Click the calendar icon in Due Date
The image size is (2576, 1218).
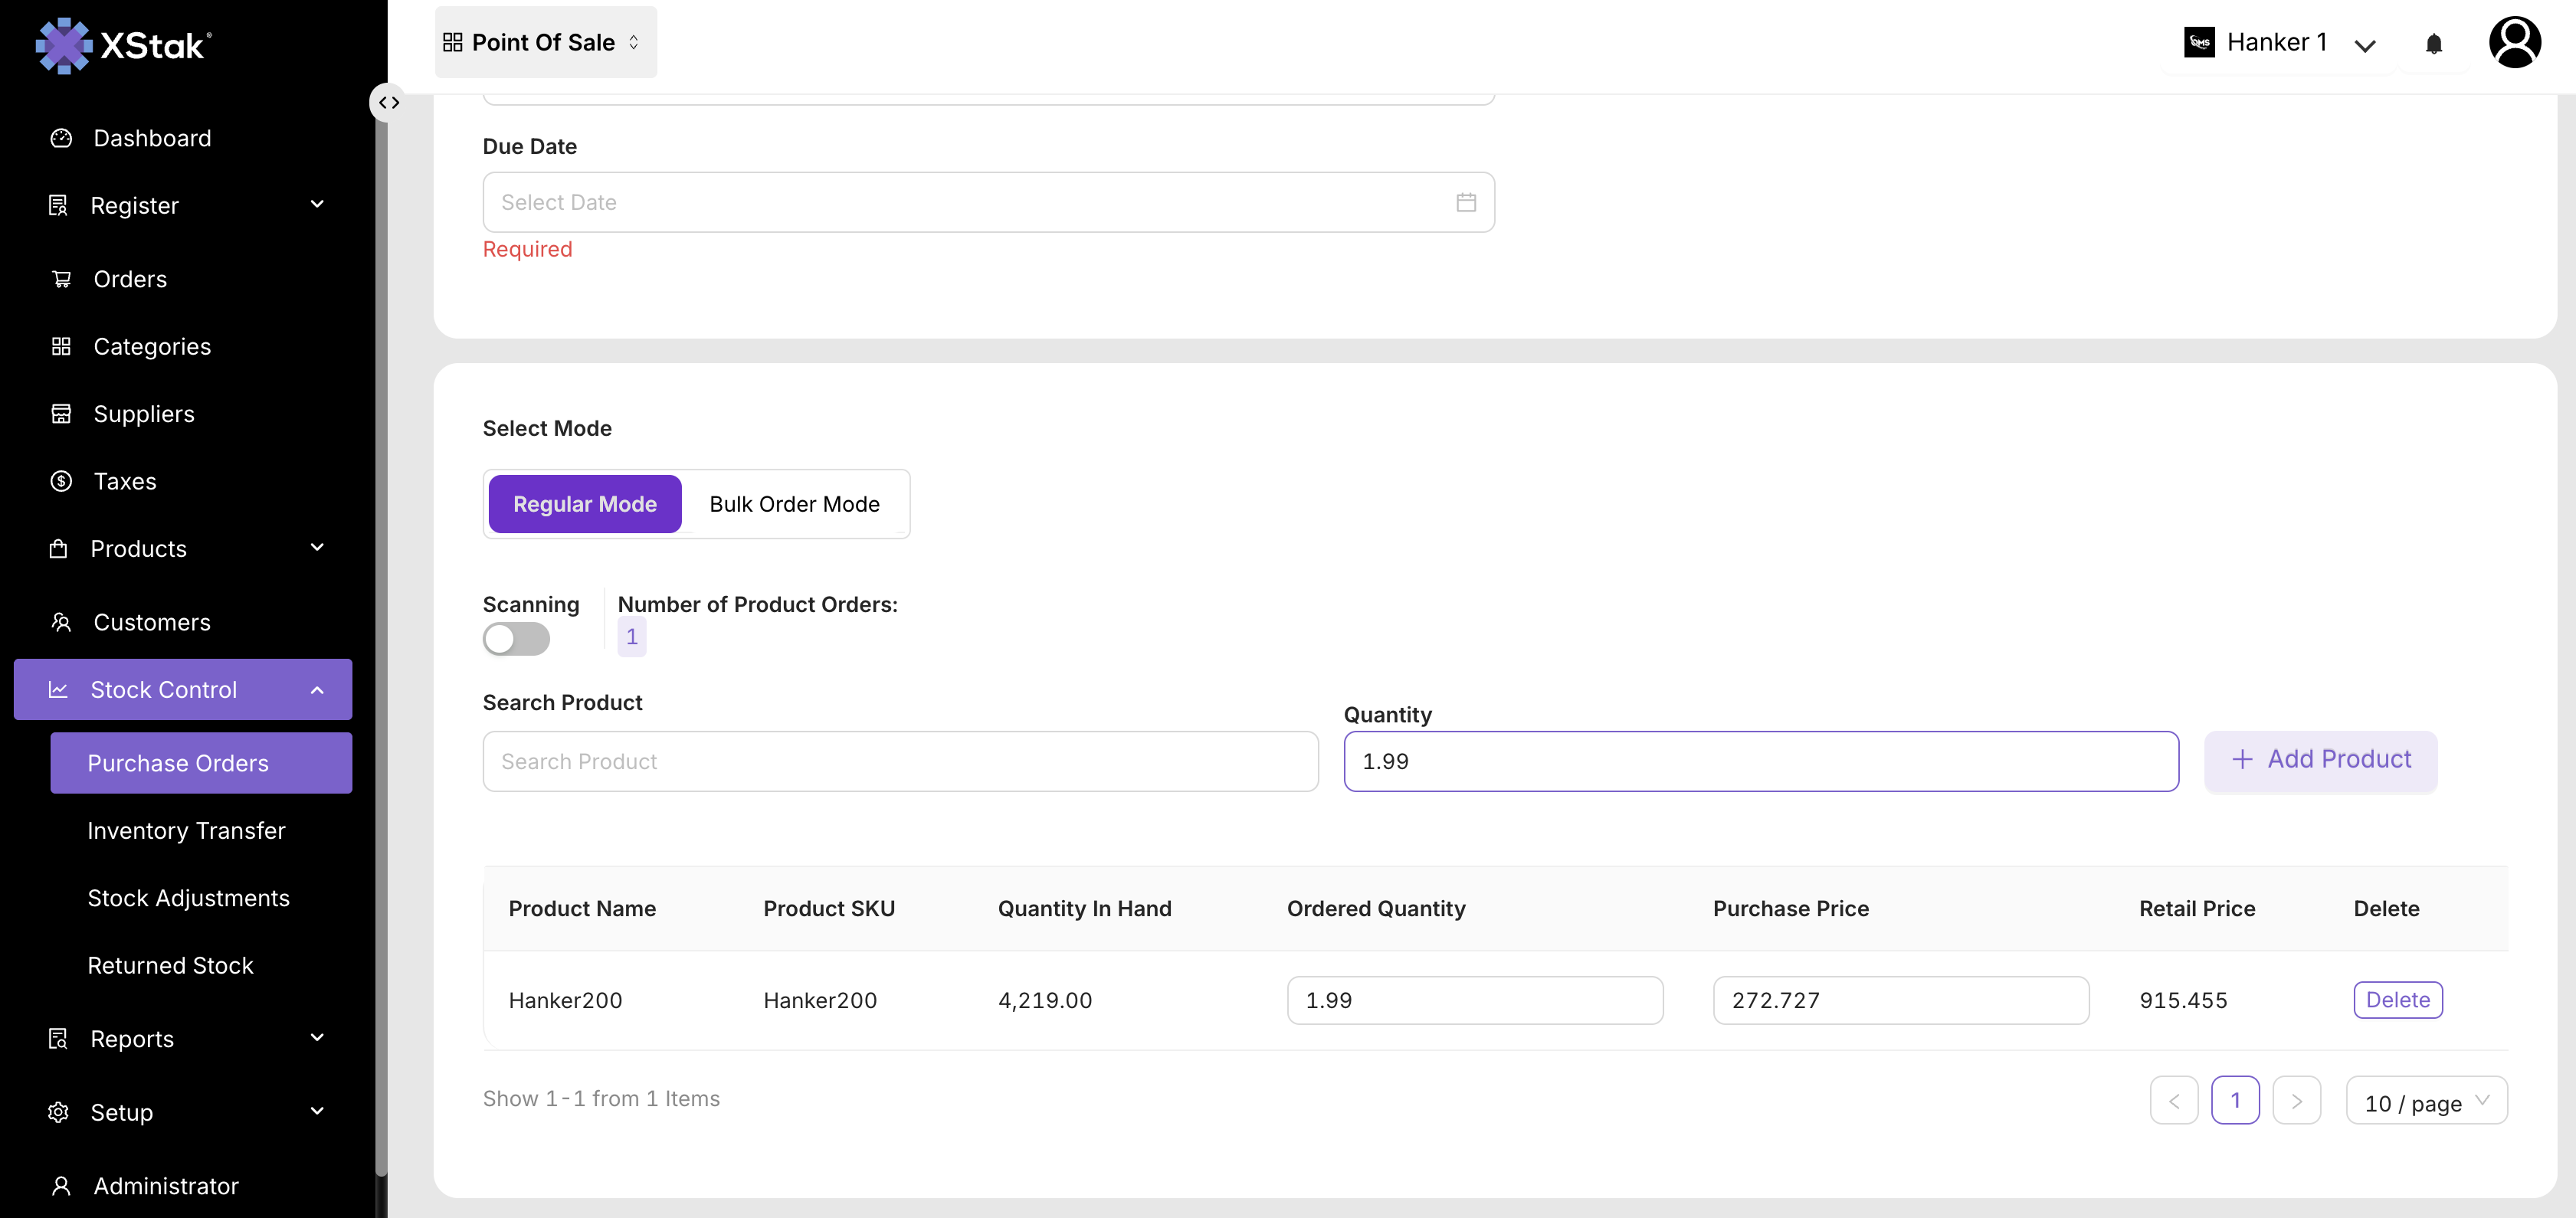click(1465, 202)
